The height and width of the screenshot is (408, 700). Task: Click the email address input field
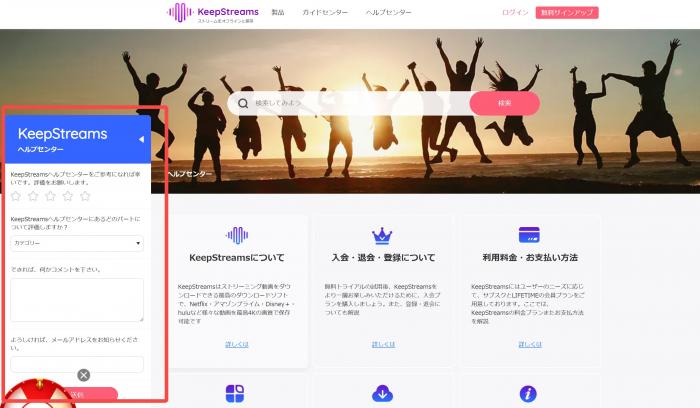coord(77,364)
